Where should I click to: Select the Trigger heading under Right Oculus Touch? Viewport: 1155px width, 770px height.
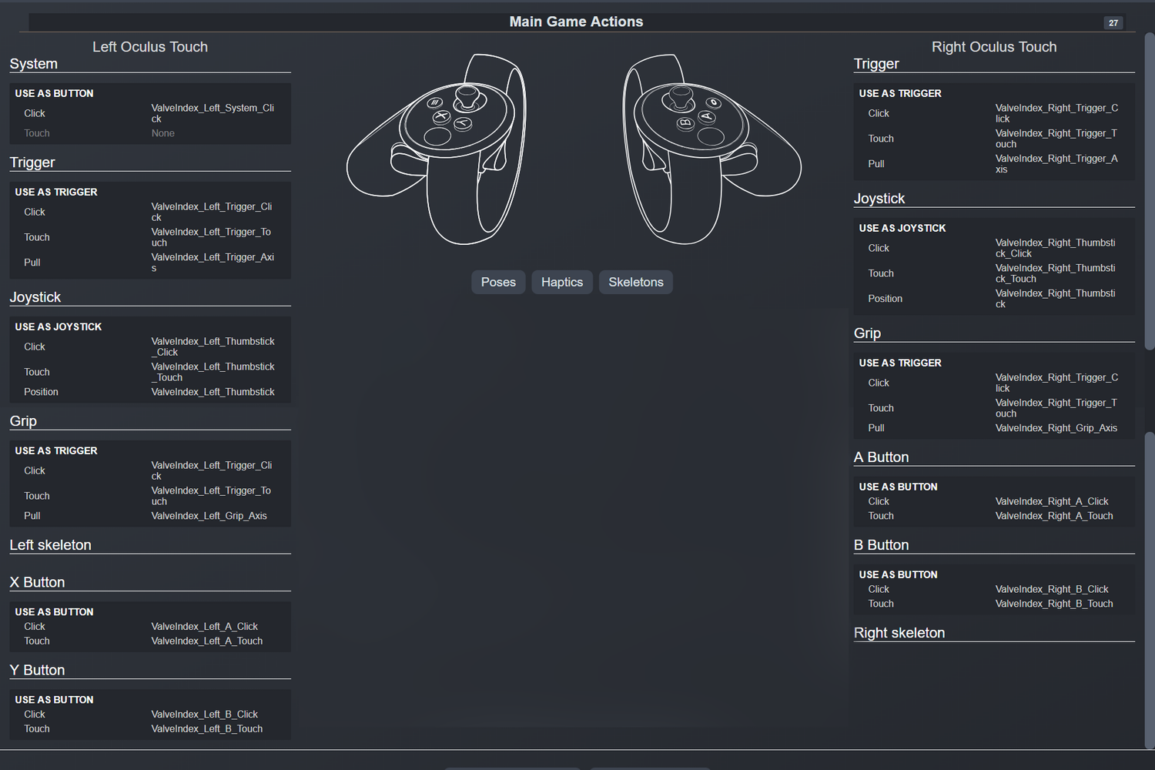[x=877, y=64]
